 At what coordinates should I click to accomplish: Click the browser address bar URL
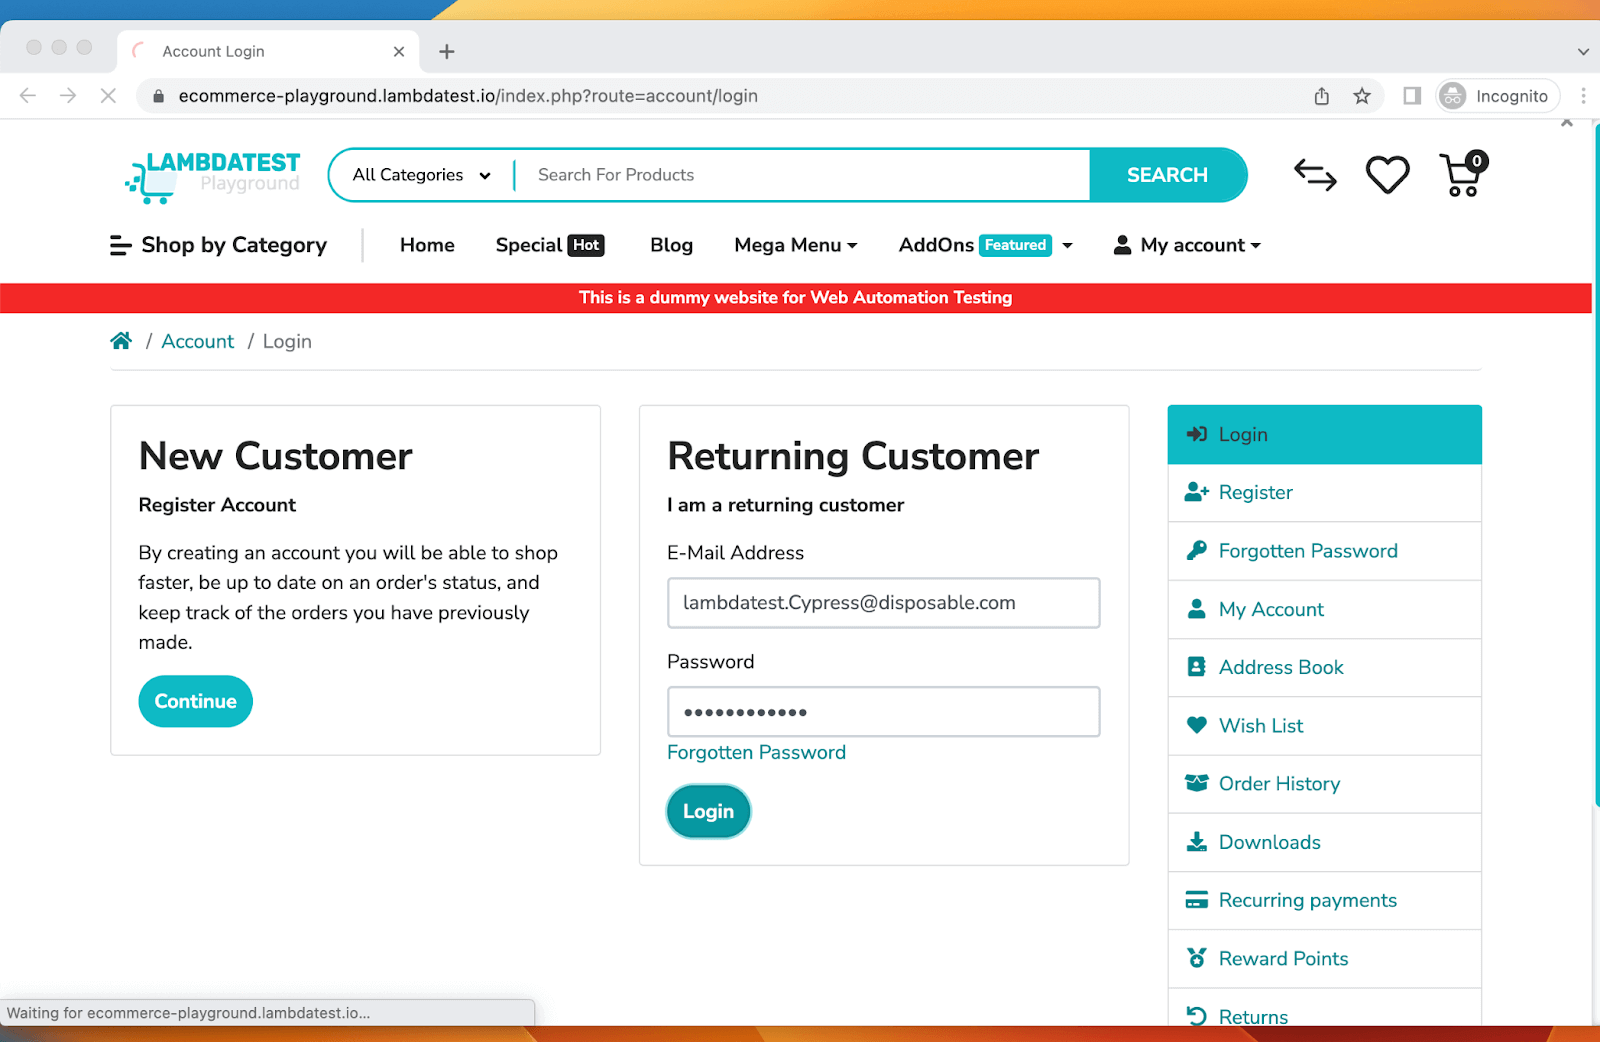click(x=468, y=96)
